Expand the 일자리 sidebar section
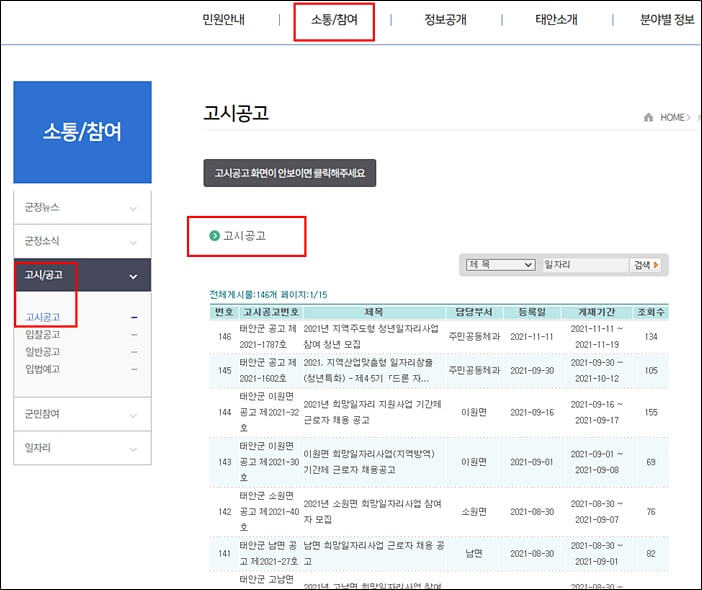Screen dimensions: 702x590 coord(82,448)
